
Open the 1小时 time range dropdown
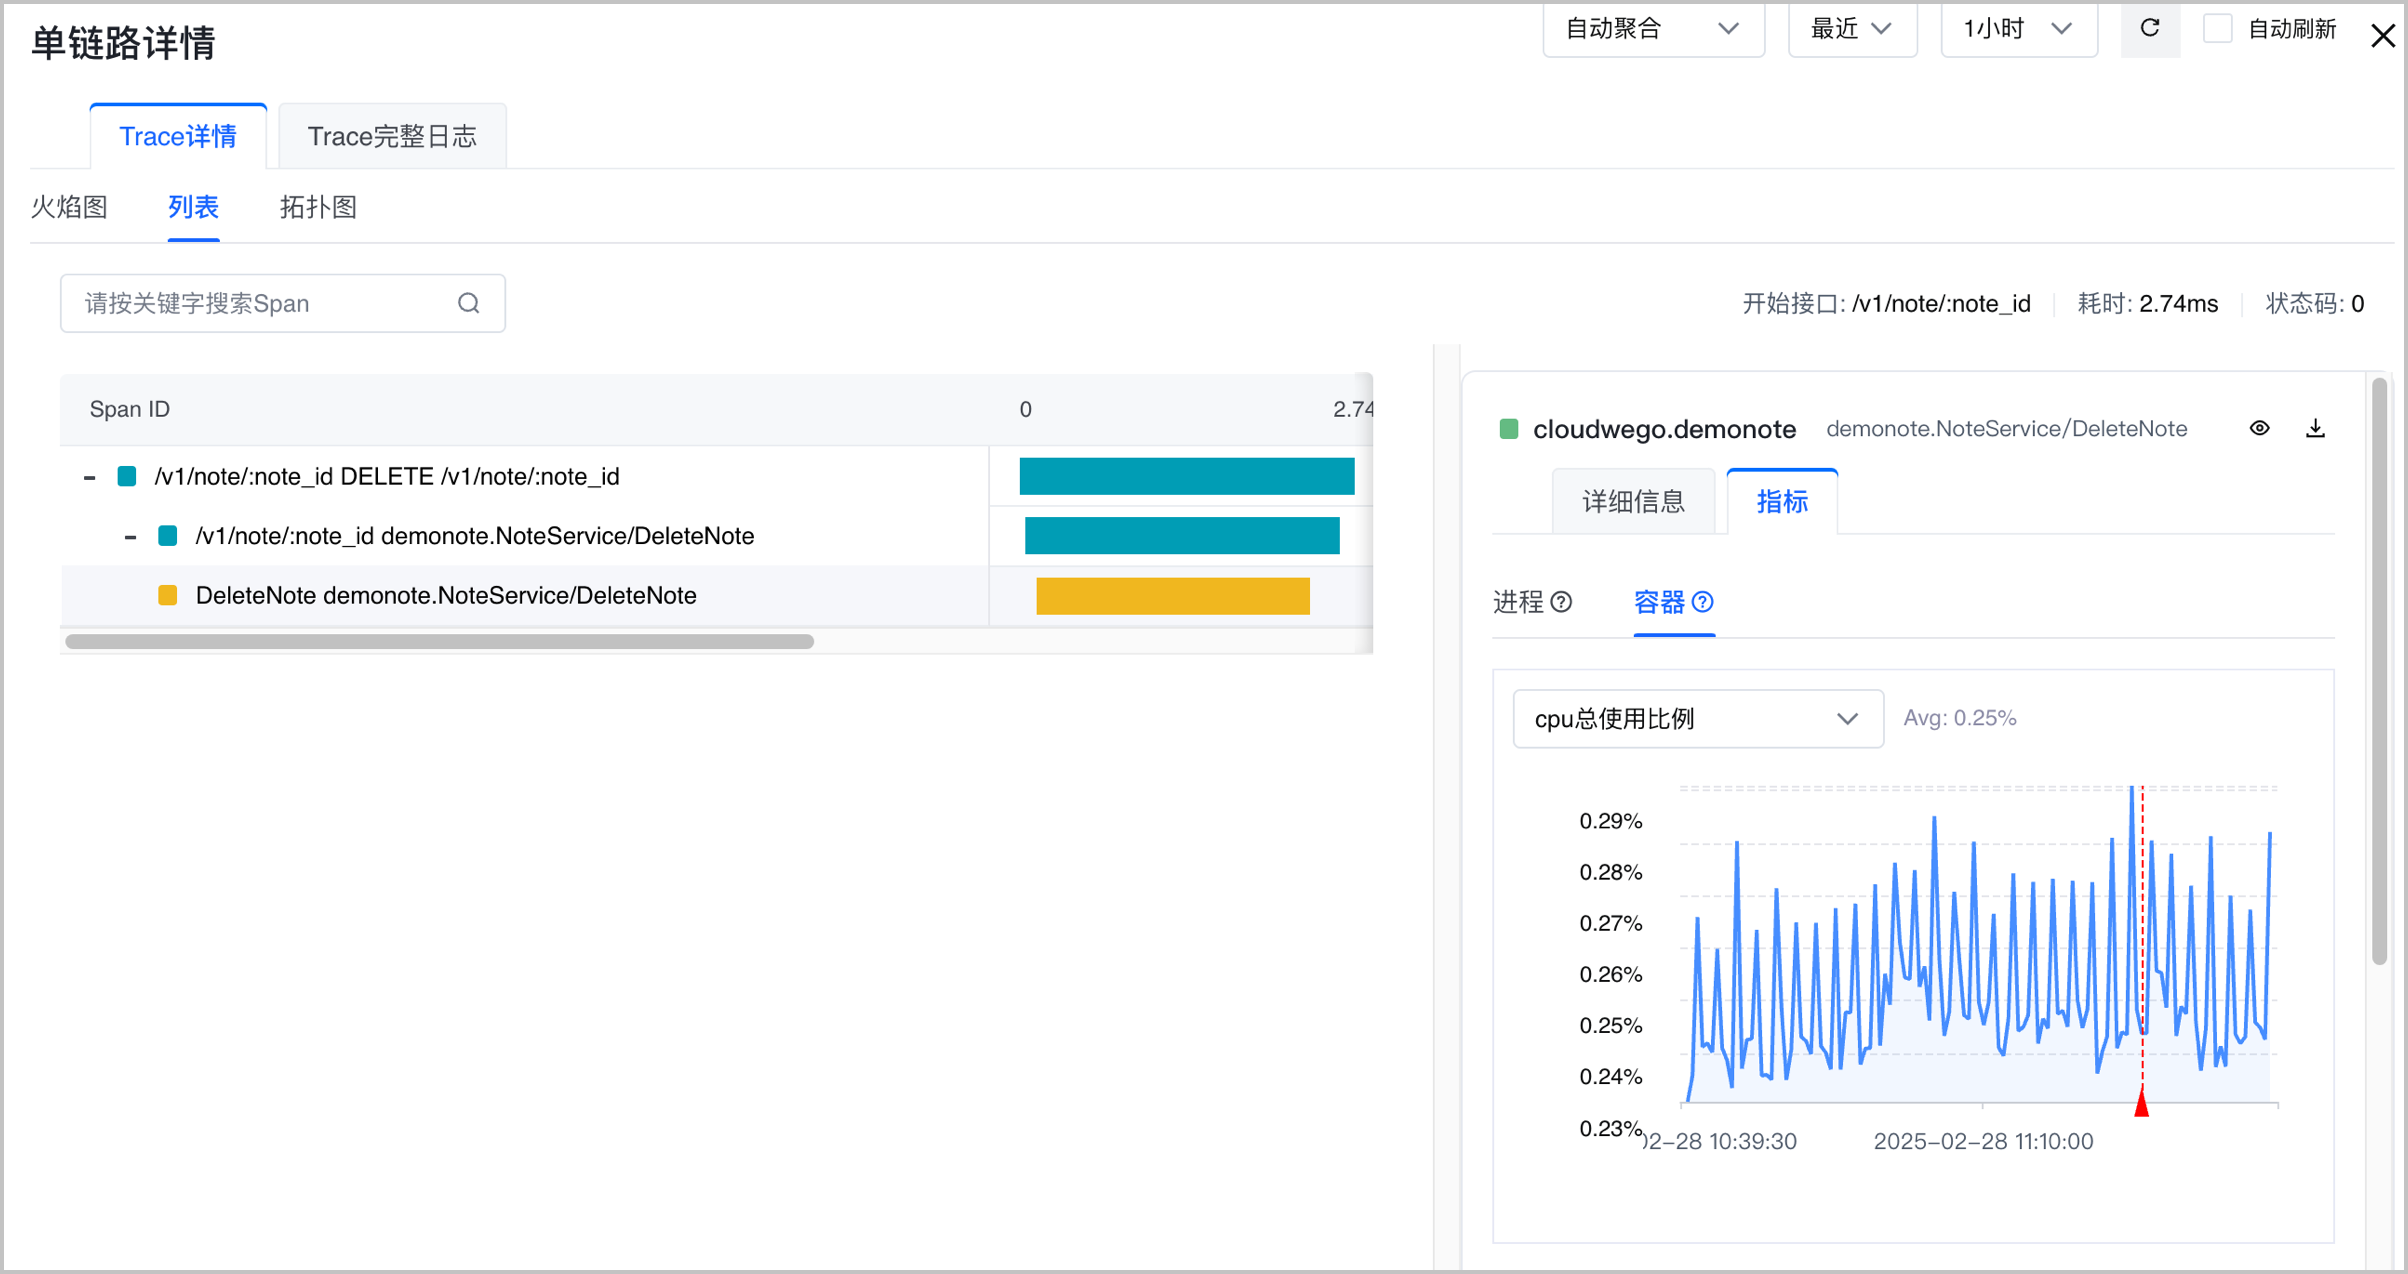pyautogui.click(x=2018, y=29)
